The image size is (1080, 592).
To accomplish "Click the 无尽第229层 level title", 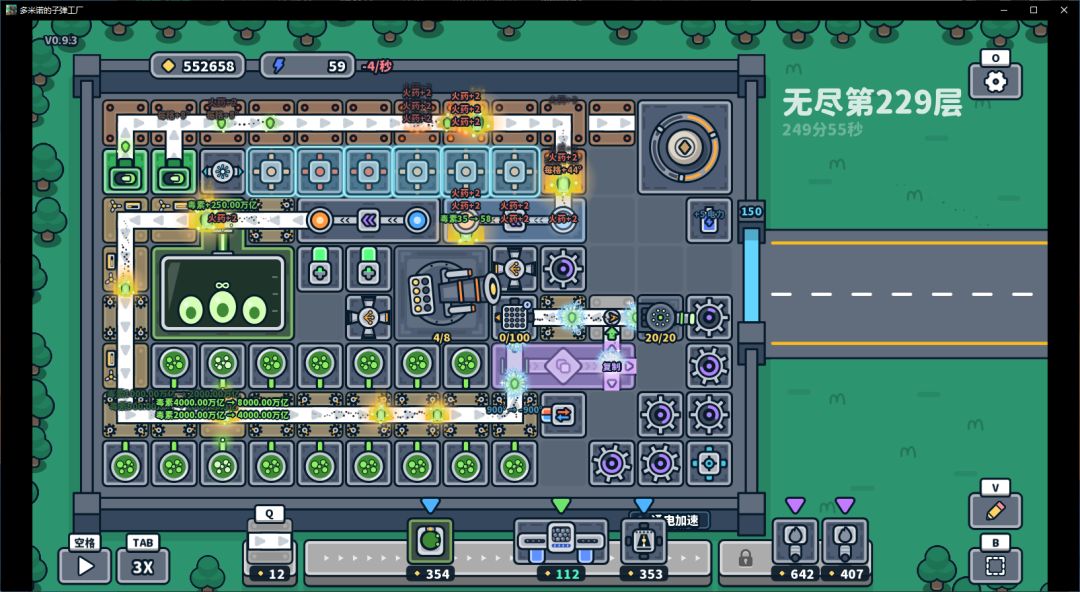I will click(x=872, y=103).
